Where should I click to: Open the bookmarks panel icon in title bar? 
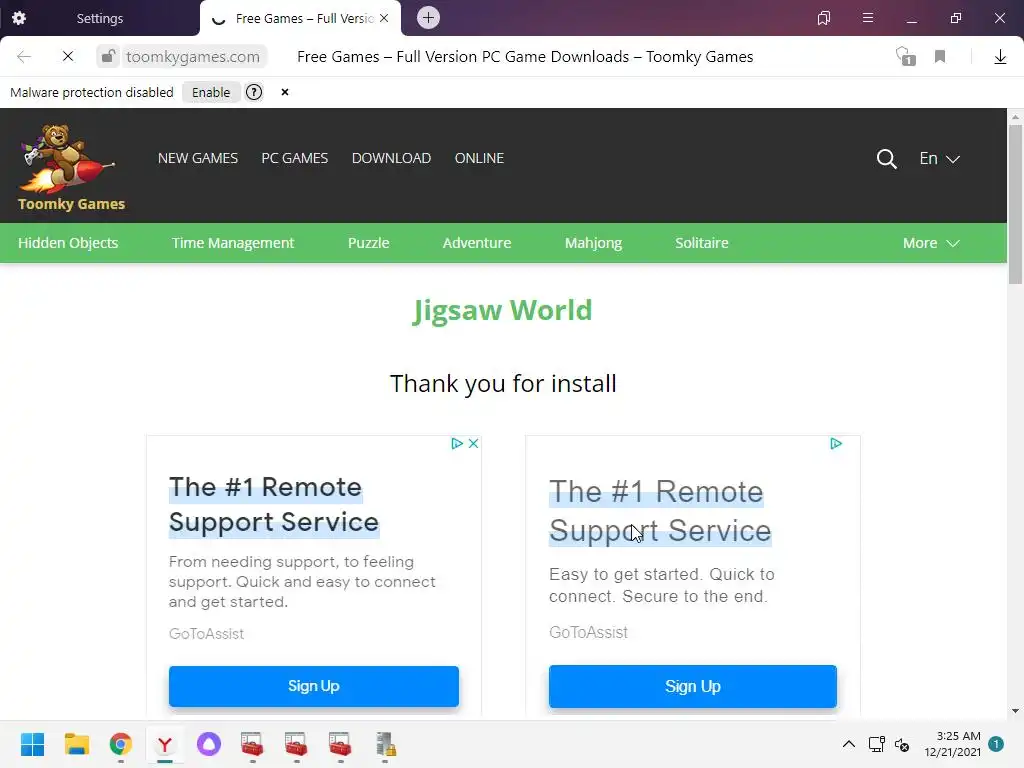[824, 18]
